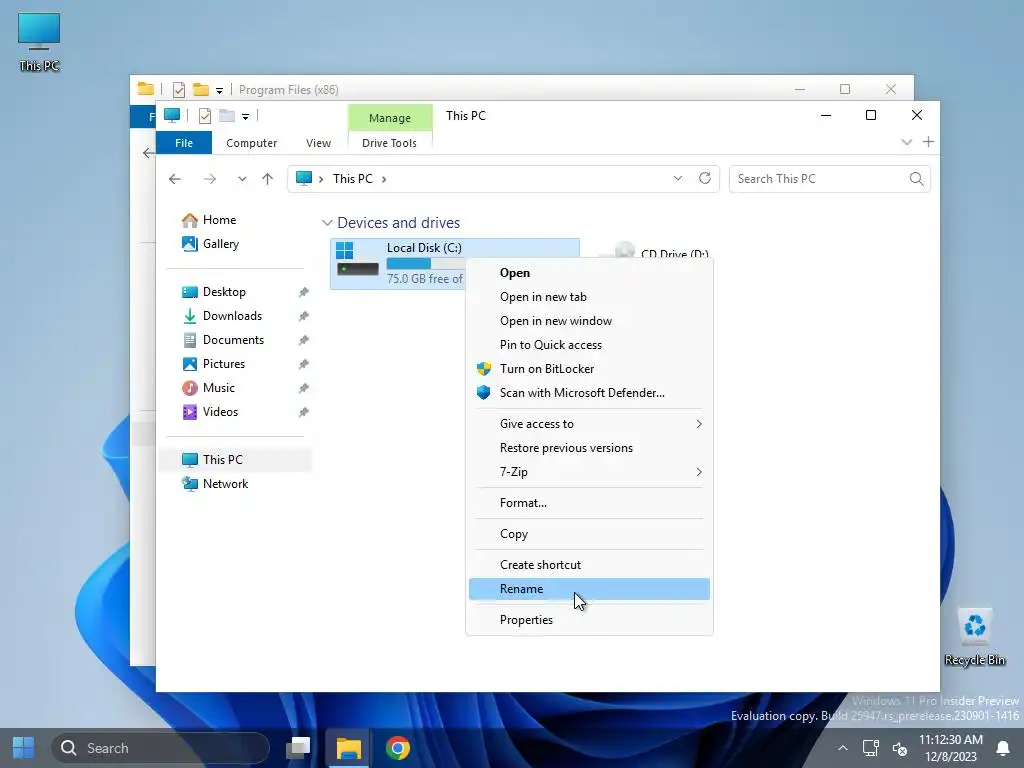The width and height of the screenshot is (1024, 768).
Task: Open Task View from the taskbar
Action: point(298,748)
